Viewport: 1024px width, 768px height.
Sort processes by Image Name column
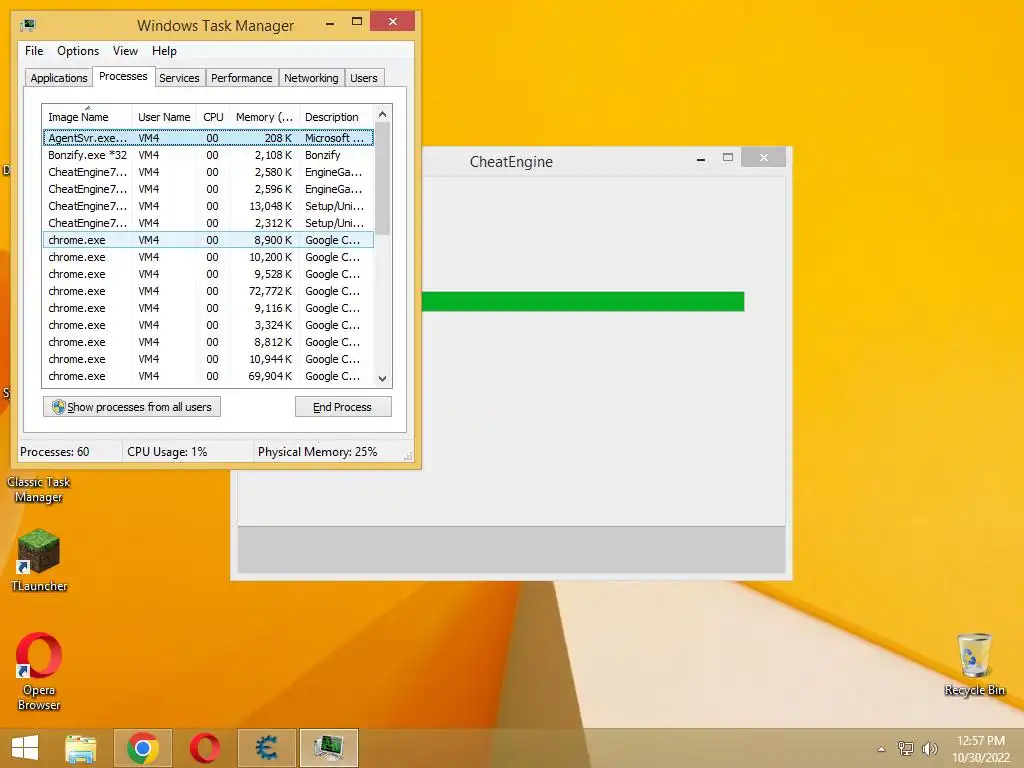(87, 117)
